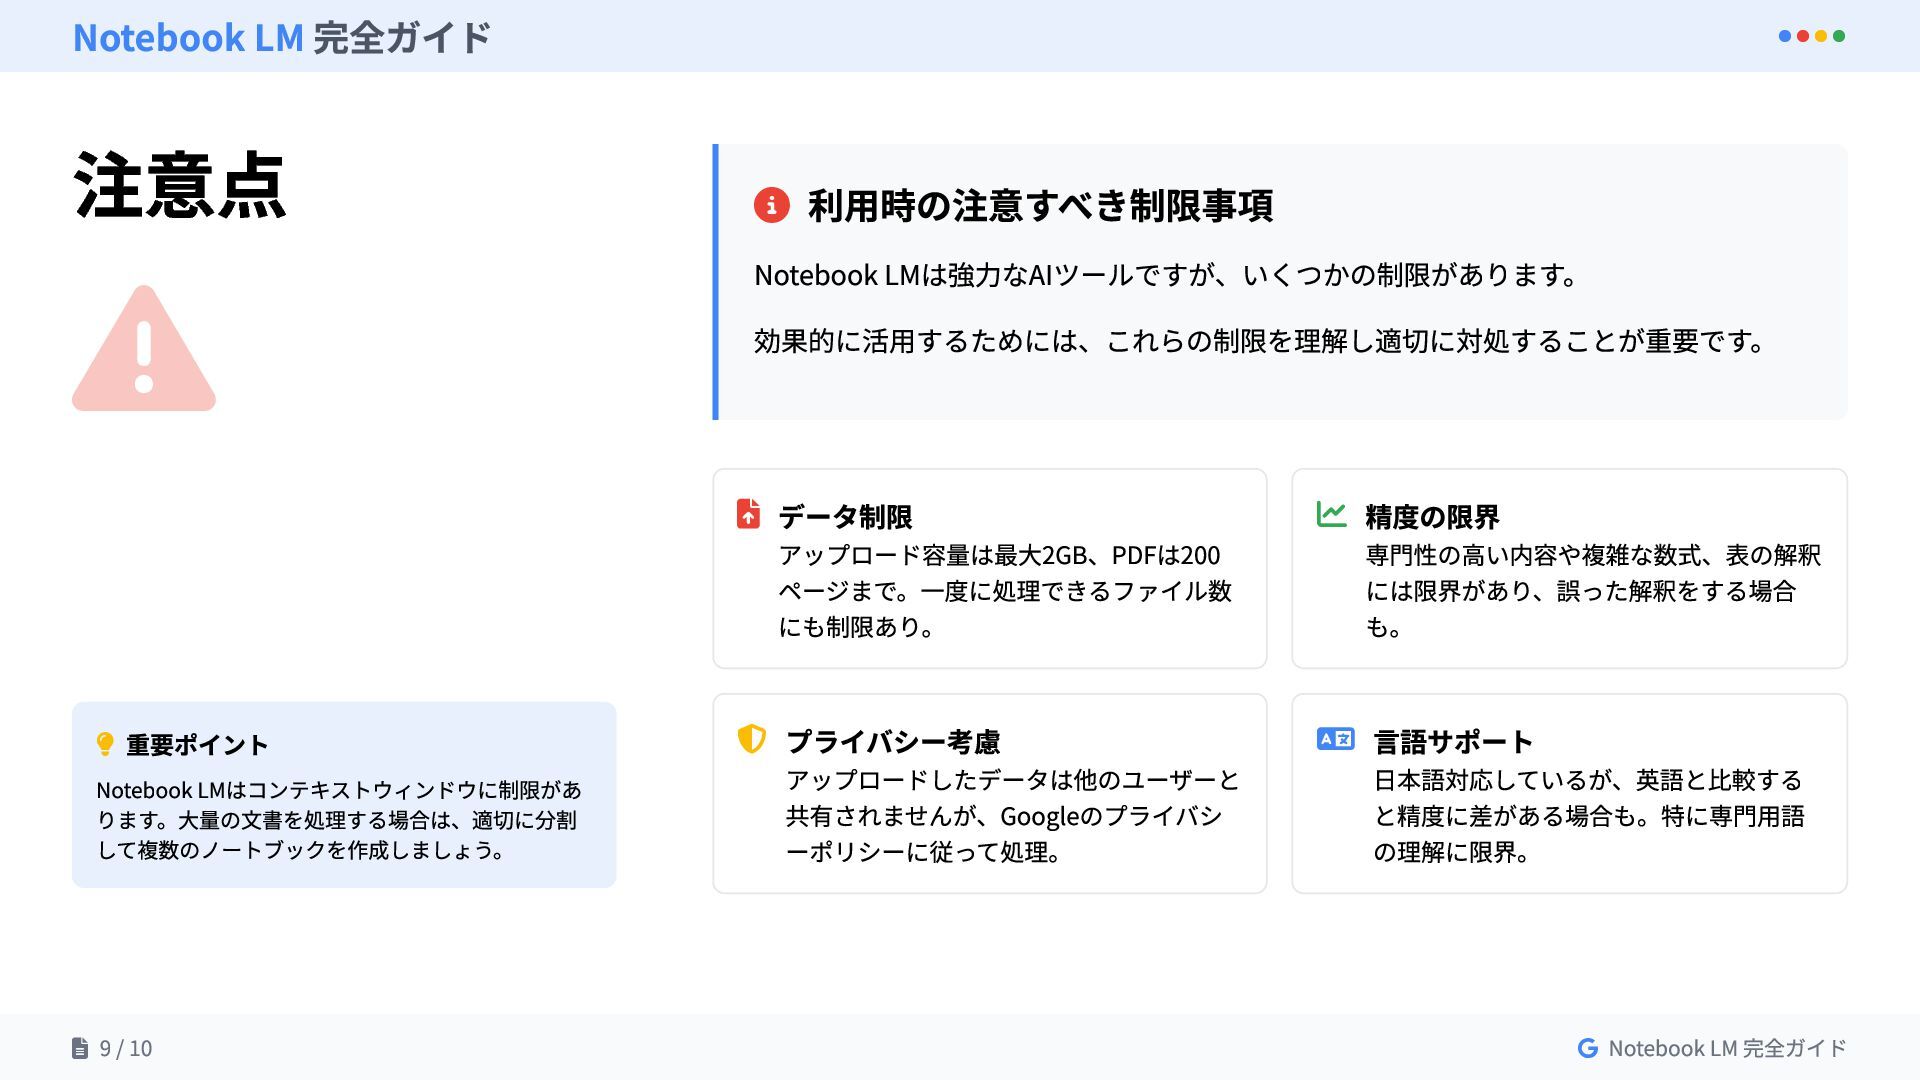Click the Google G logo in footer

coord(1587,1048)
